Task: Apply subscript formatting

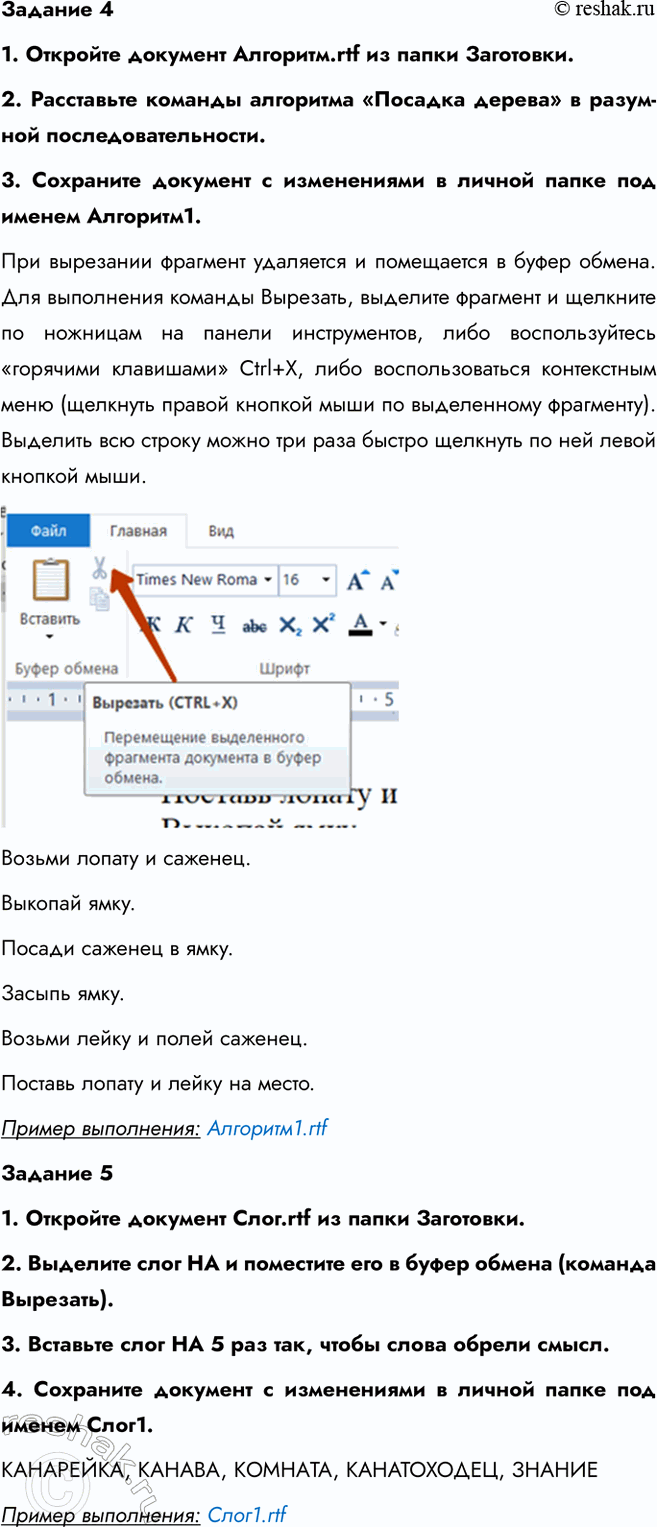Action: point(289,625)
